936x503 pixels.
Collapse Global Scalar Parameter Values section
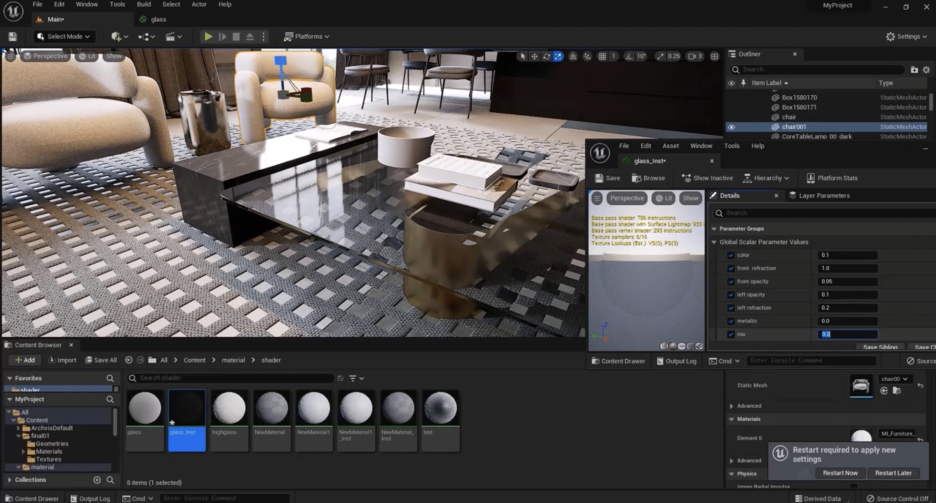coord(714,242)
